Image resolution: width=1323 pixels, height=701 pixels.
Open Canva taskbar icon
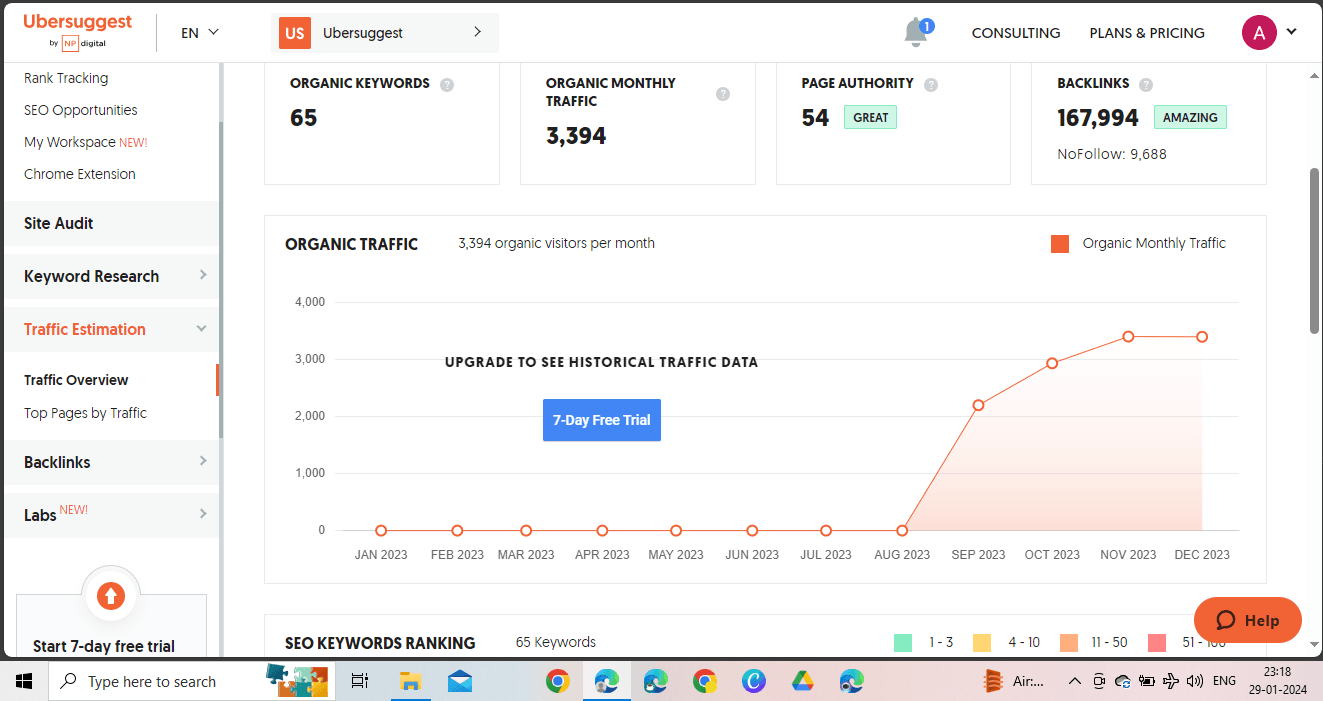(754, 681)
